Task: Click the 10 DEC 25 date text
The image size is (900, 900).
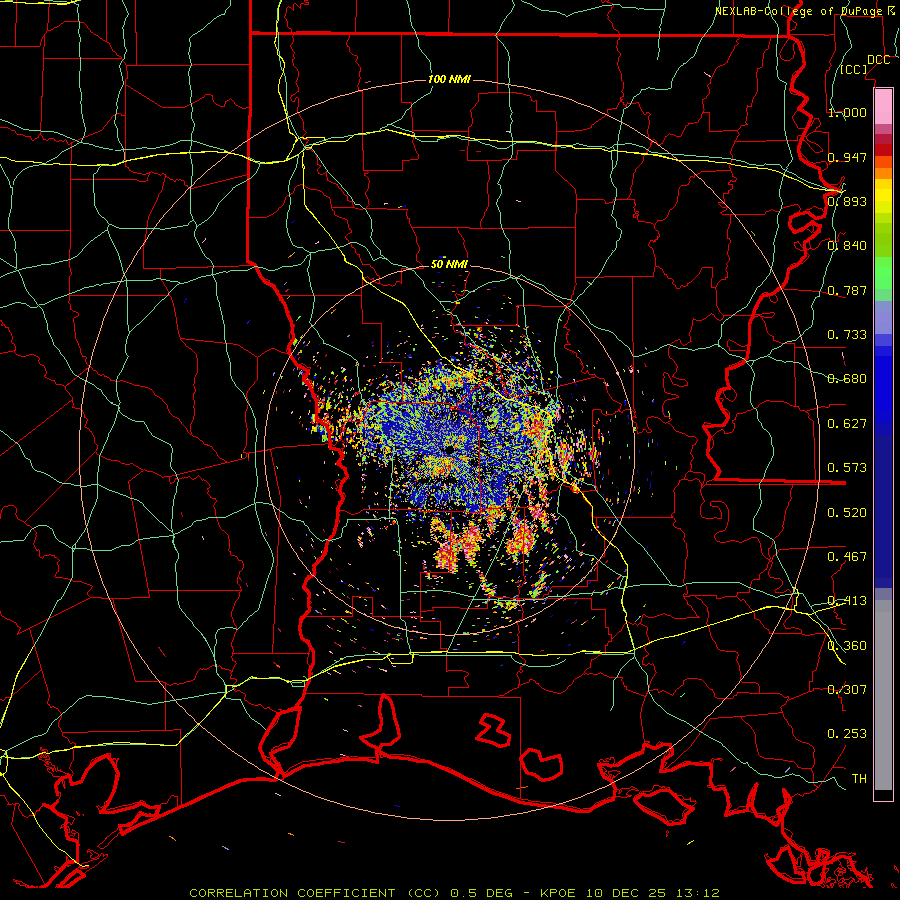Action: coord(629,893)
